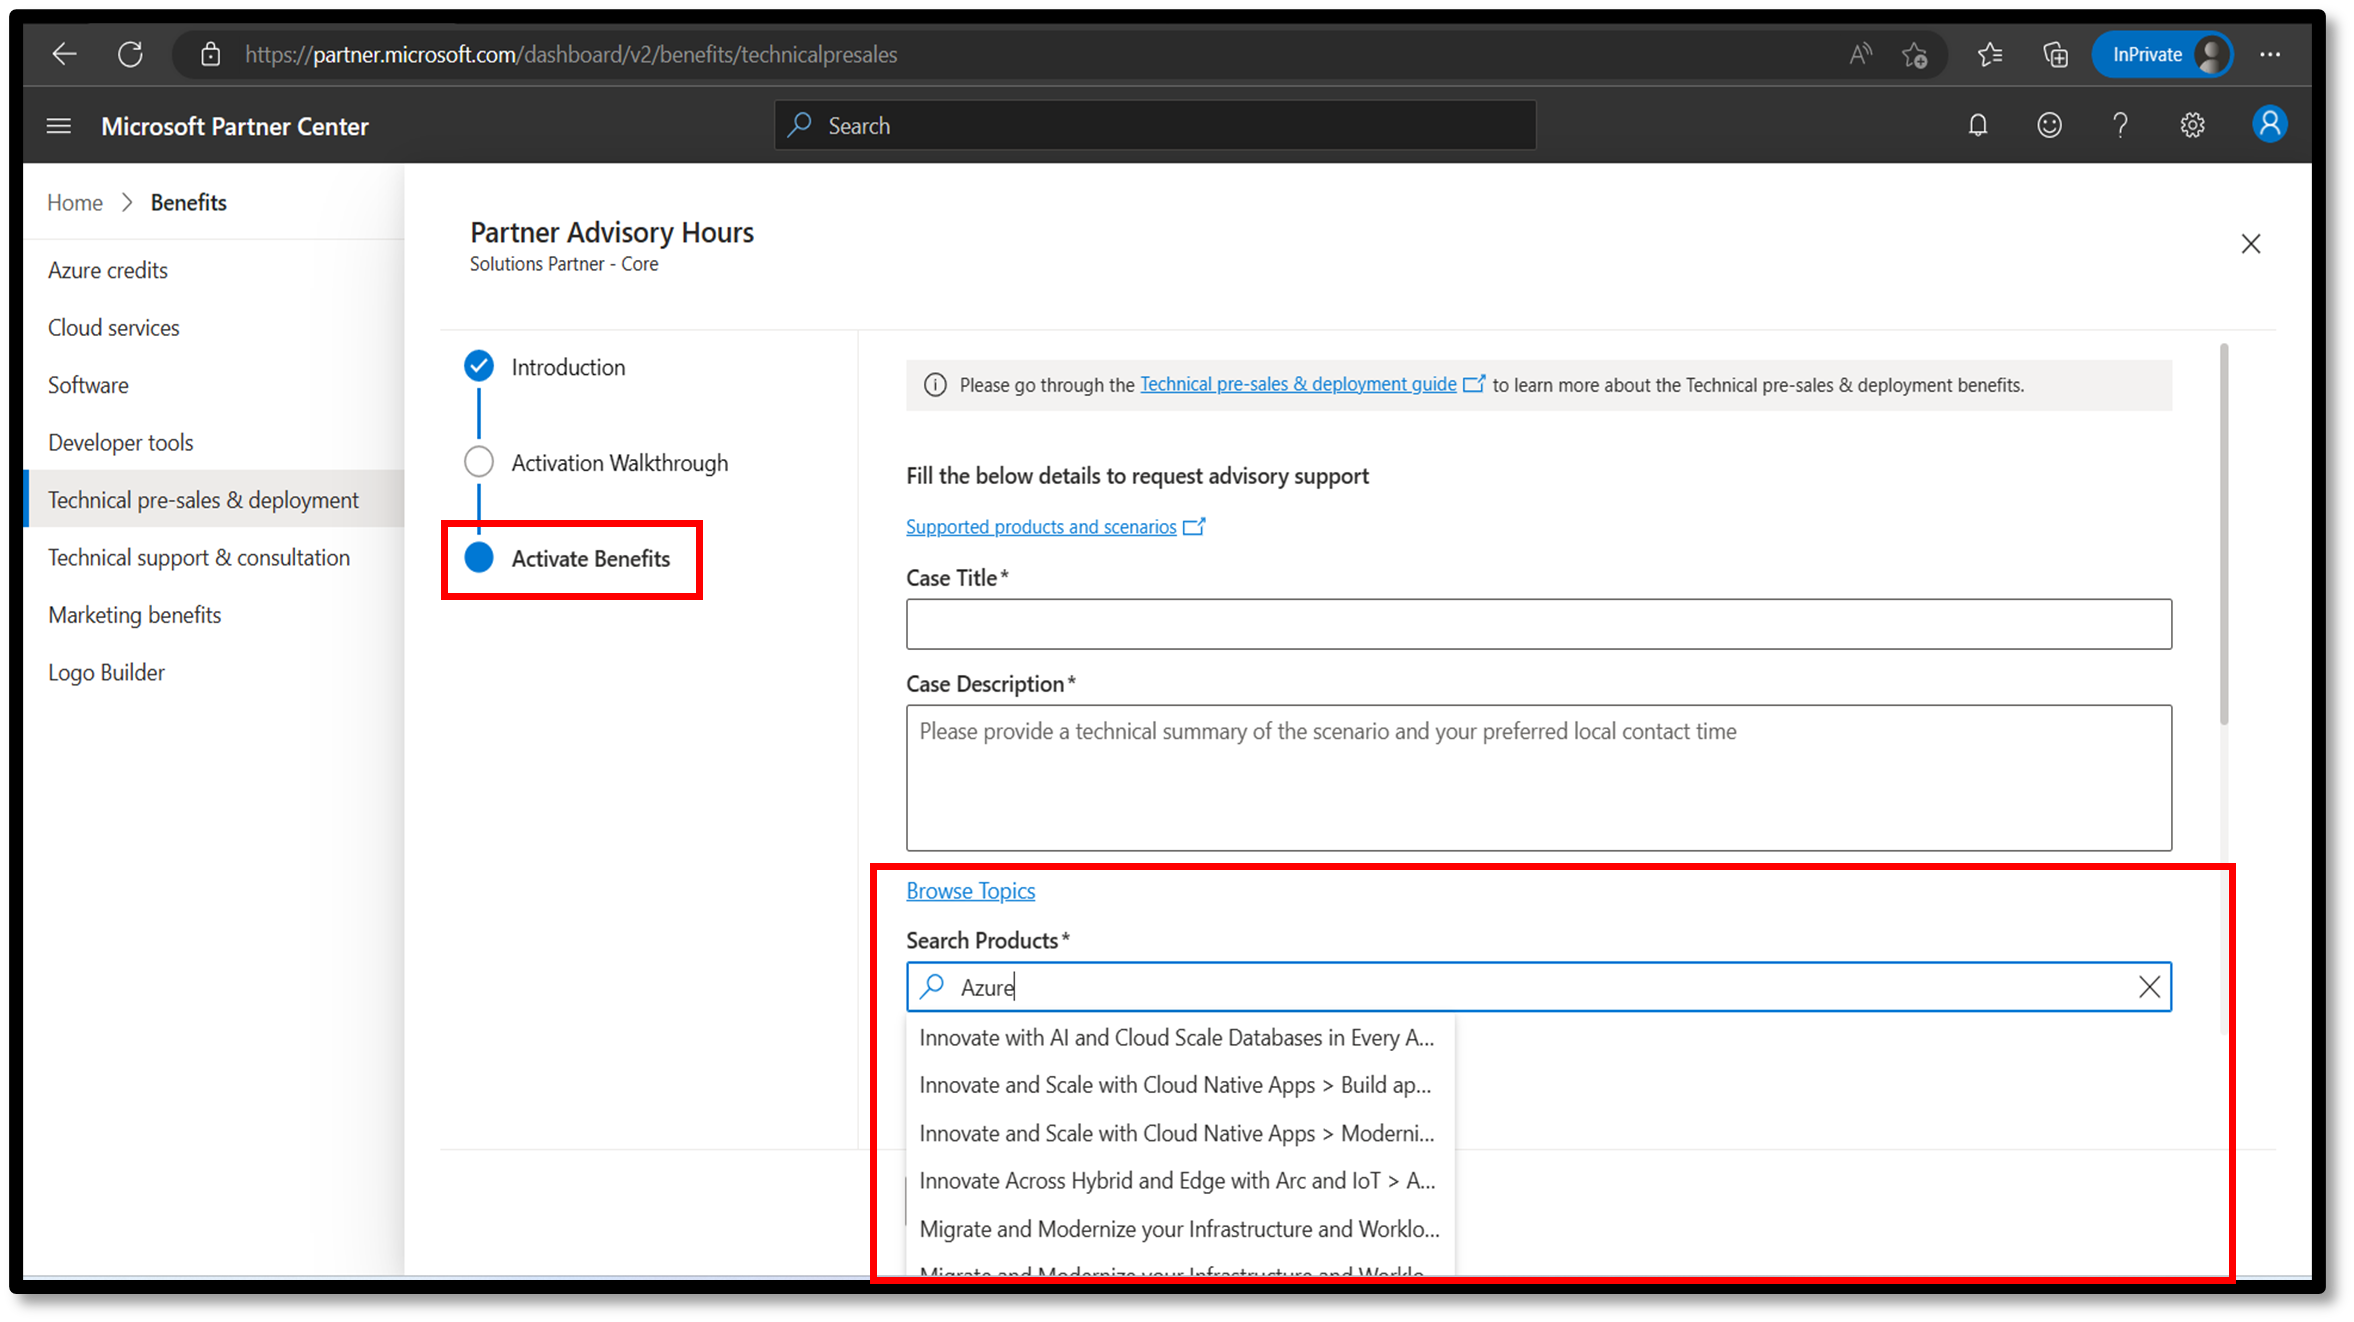Screen dimensions: 2354x1322
Task: Select Technical pre-sales deployment guide link
Action: pos(1305,385)
